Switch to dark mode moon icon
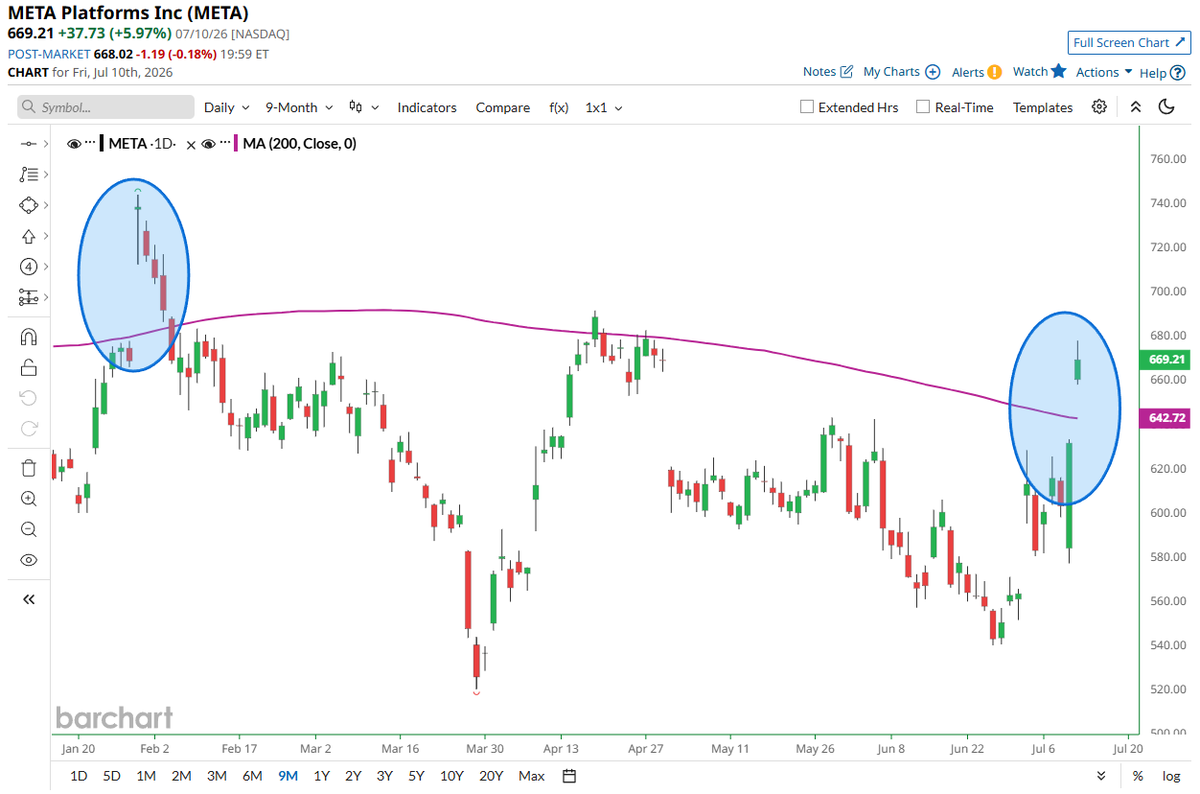The image size is (1200, 794). pyautogui.click(x=1167, y=107)
